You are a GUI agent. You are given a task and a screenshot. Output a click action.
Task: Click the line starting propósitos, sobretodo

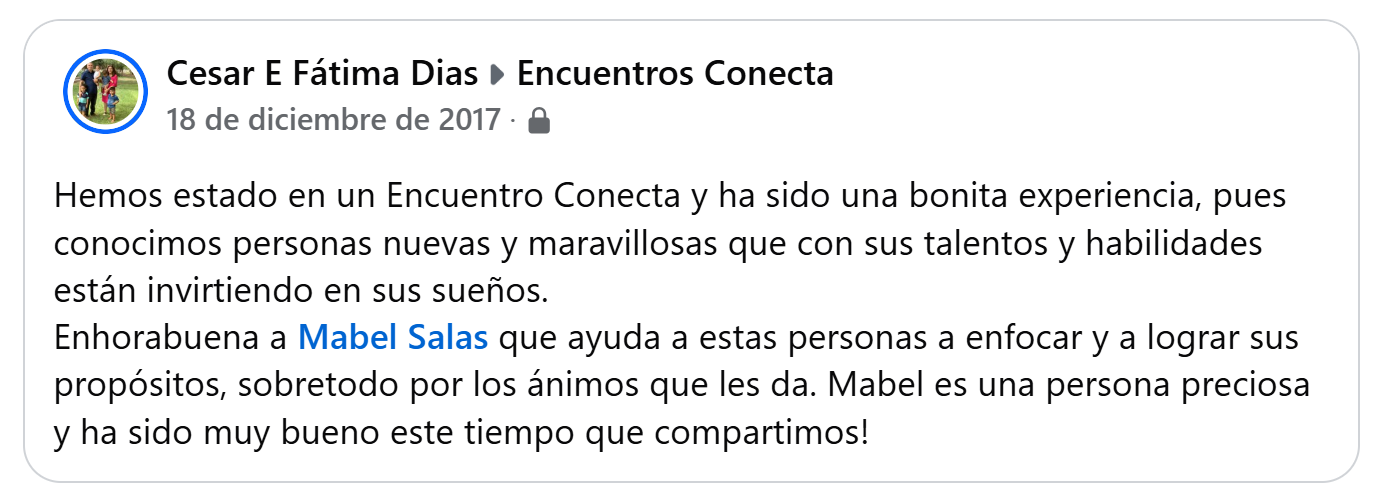tap(682, 386)
